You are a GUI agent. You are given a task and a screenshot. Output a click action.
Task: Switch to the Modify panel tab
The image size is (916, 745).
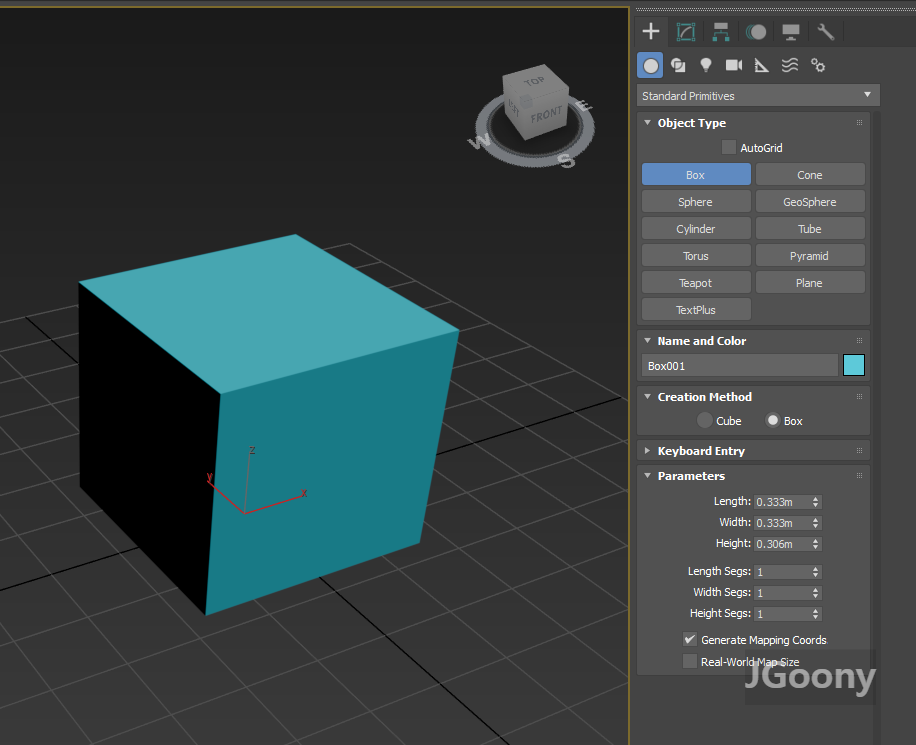click(x=686, y=32)
